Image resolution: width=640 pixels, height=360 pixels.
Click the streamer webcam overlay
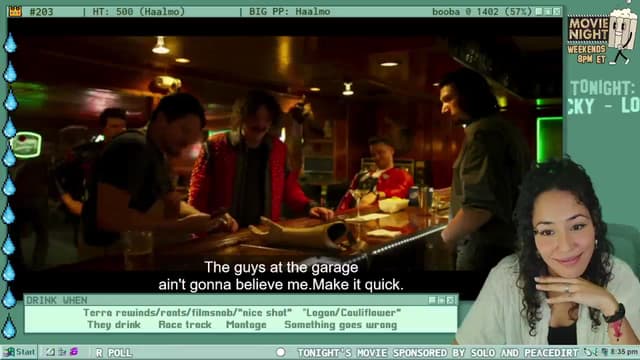pyautogui.click(x=548, y=252)
